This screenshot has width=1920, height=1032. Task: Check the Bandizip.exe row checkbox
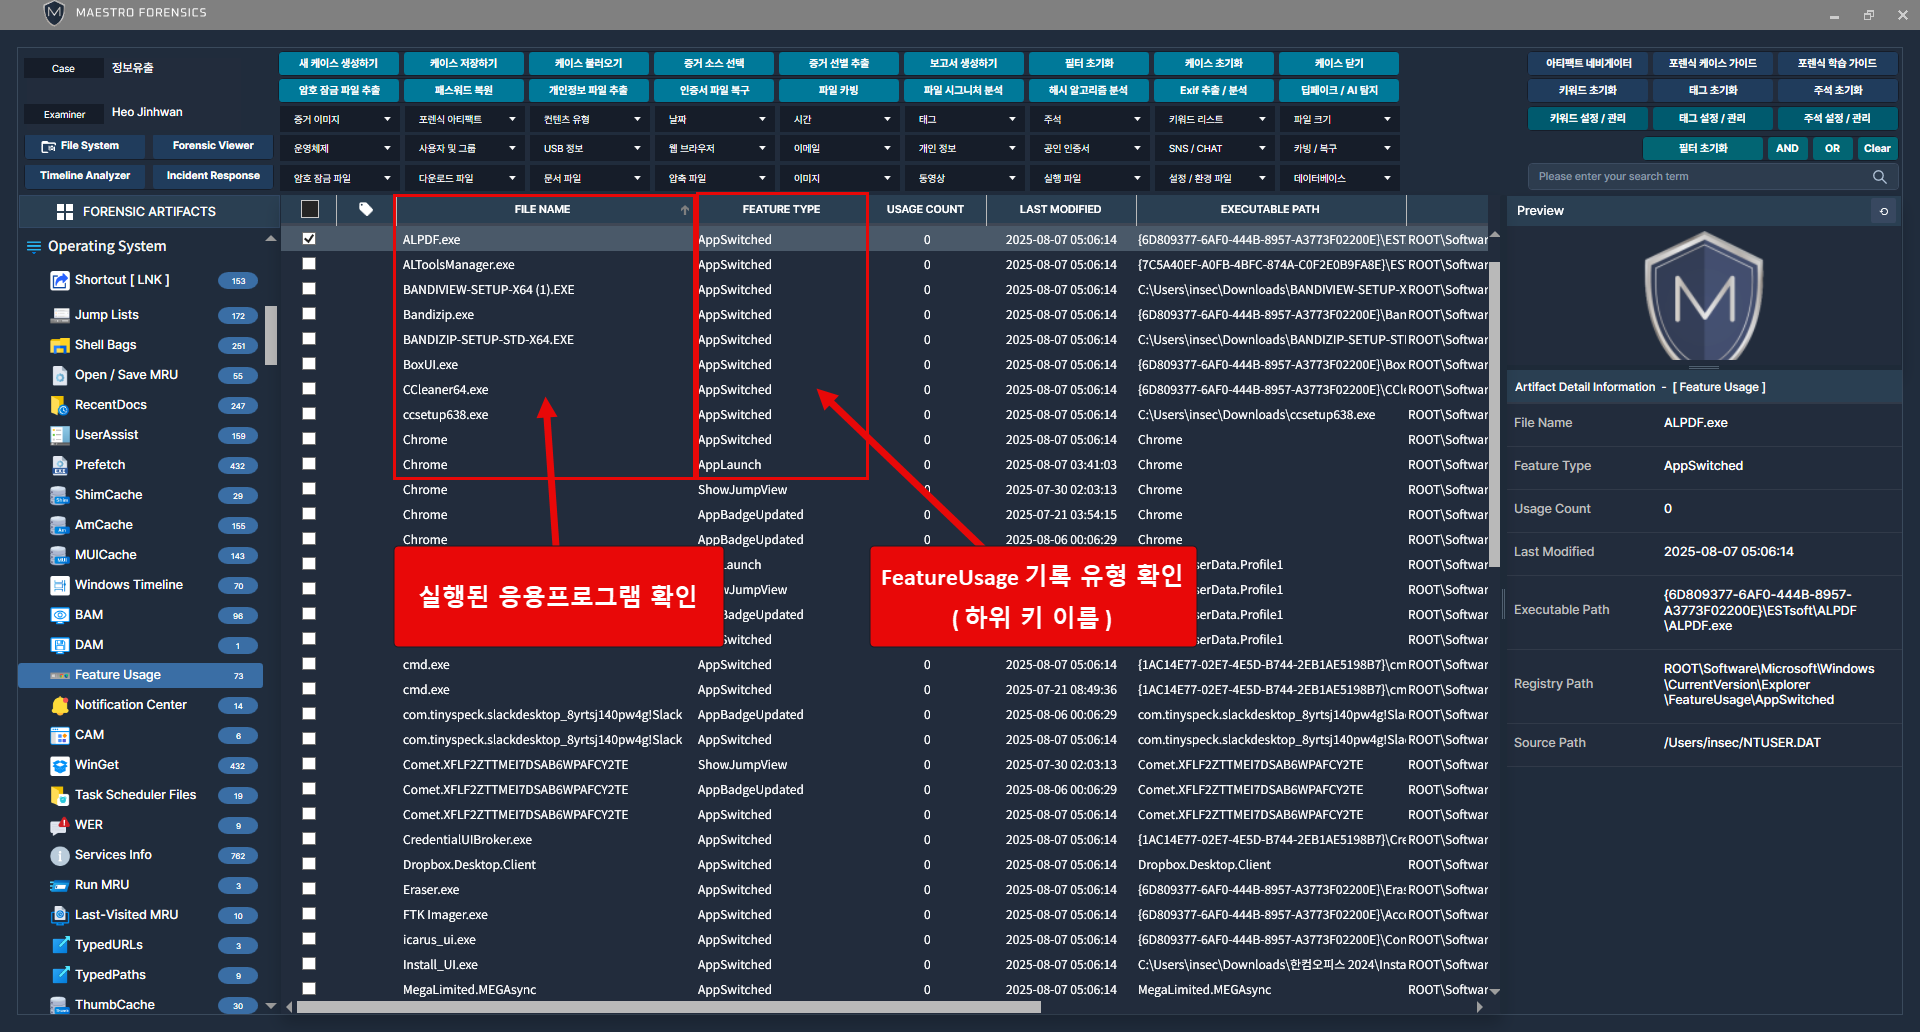309,314
